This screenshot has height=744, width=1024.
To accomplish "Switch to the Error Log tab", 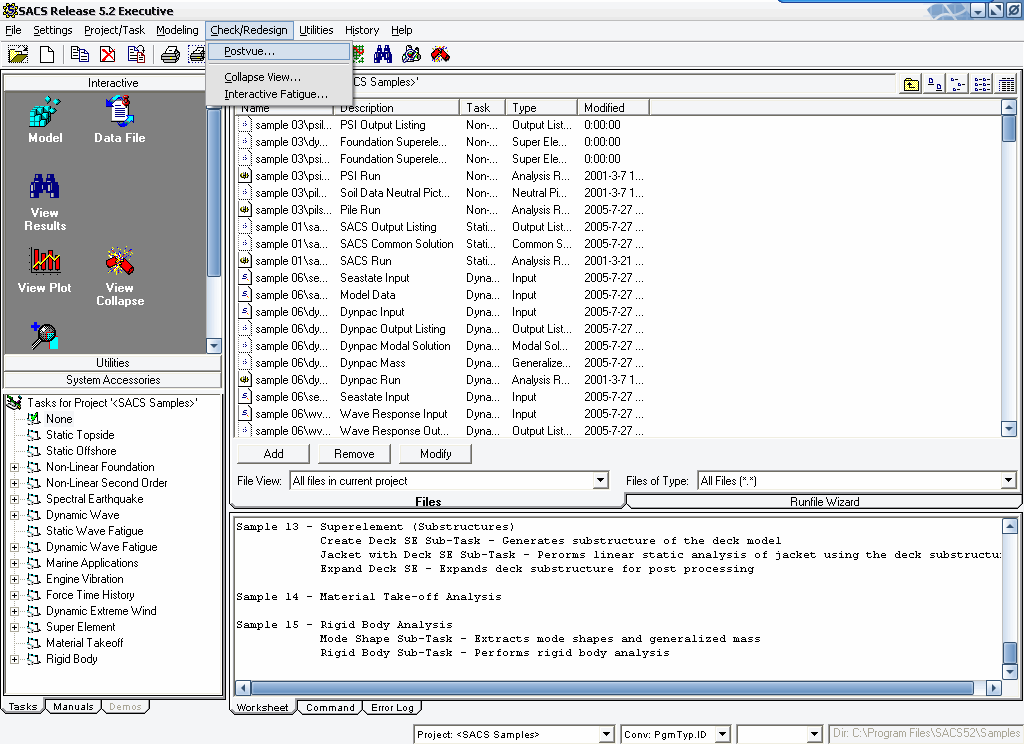I will coord(392,707).
